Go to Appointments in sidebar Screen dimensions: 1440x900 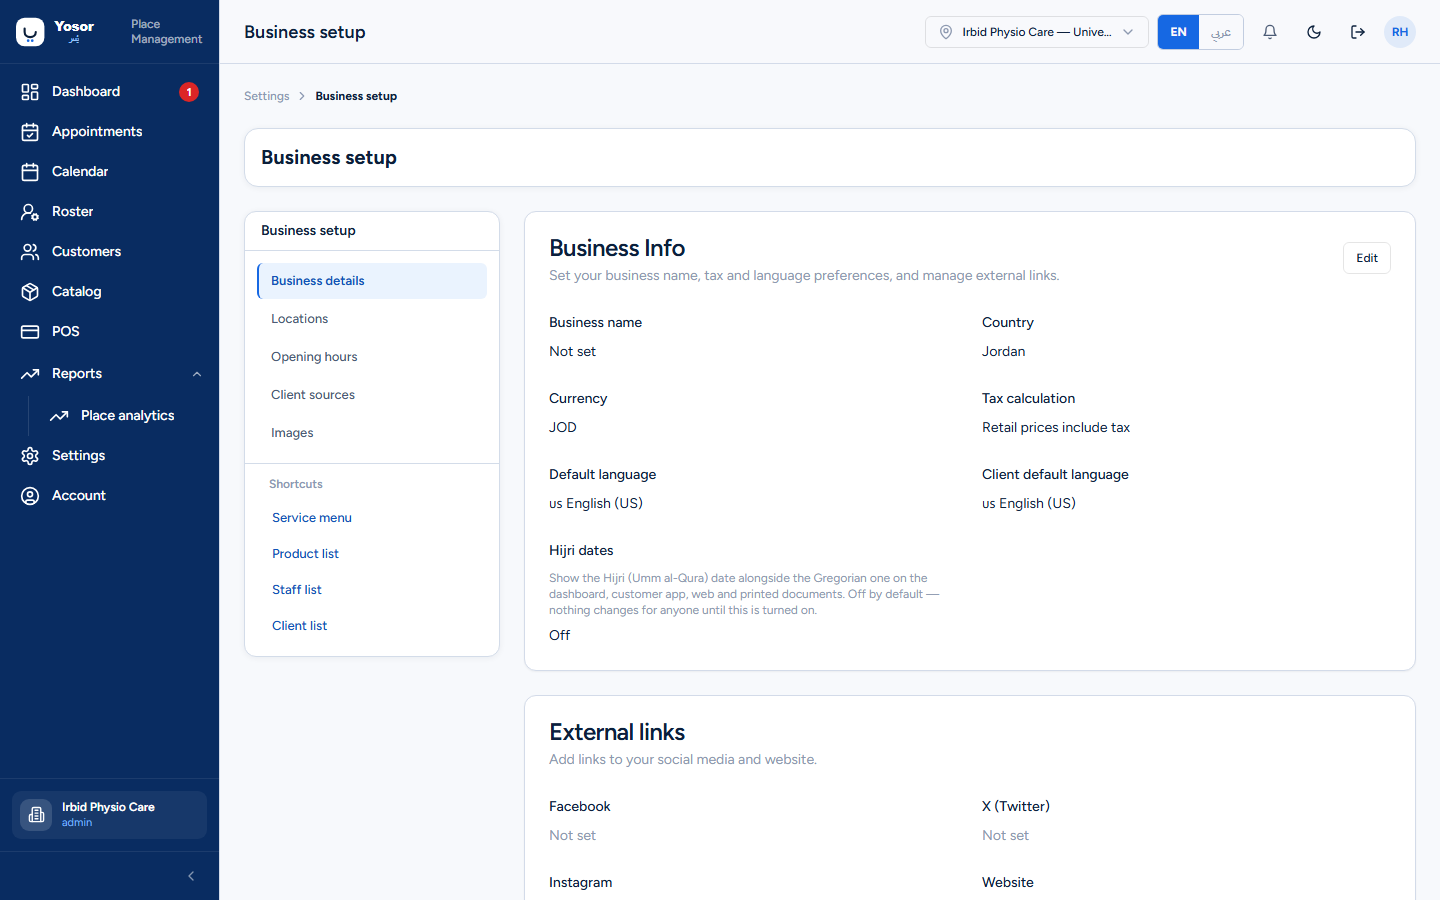[109, 132]
